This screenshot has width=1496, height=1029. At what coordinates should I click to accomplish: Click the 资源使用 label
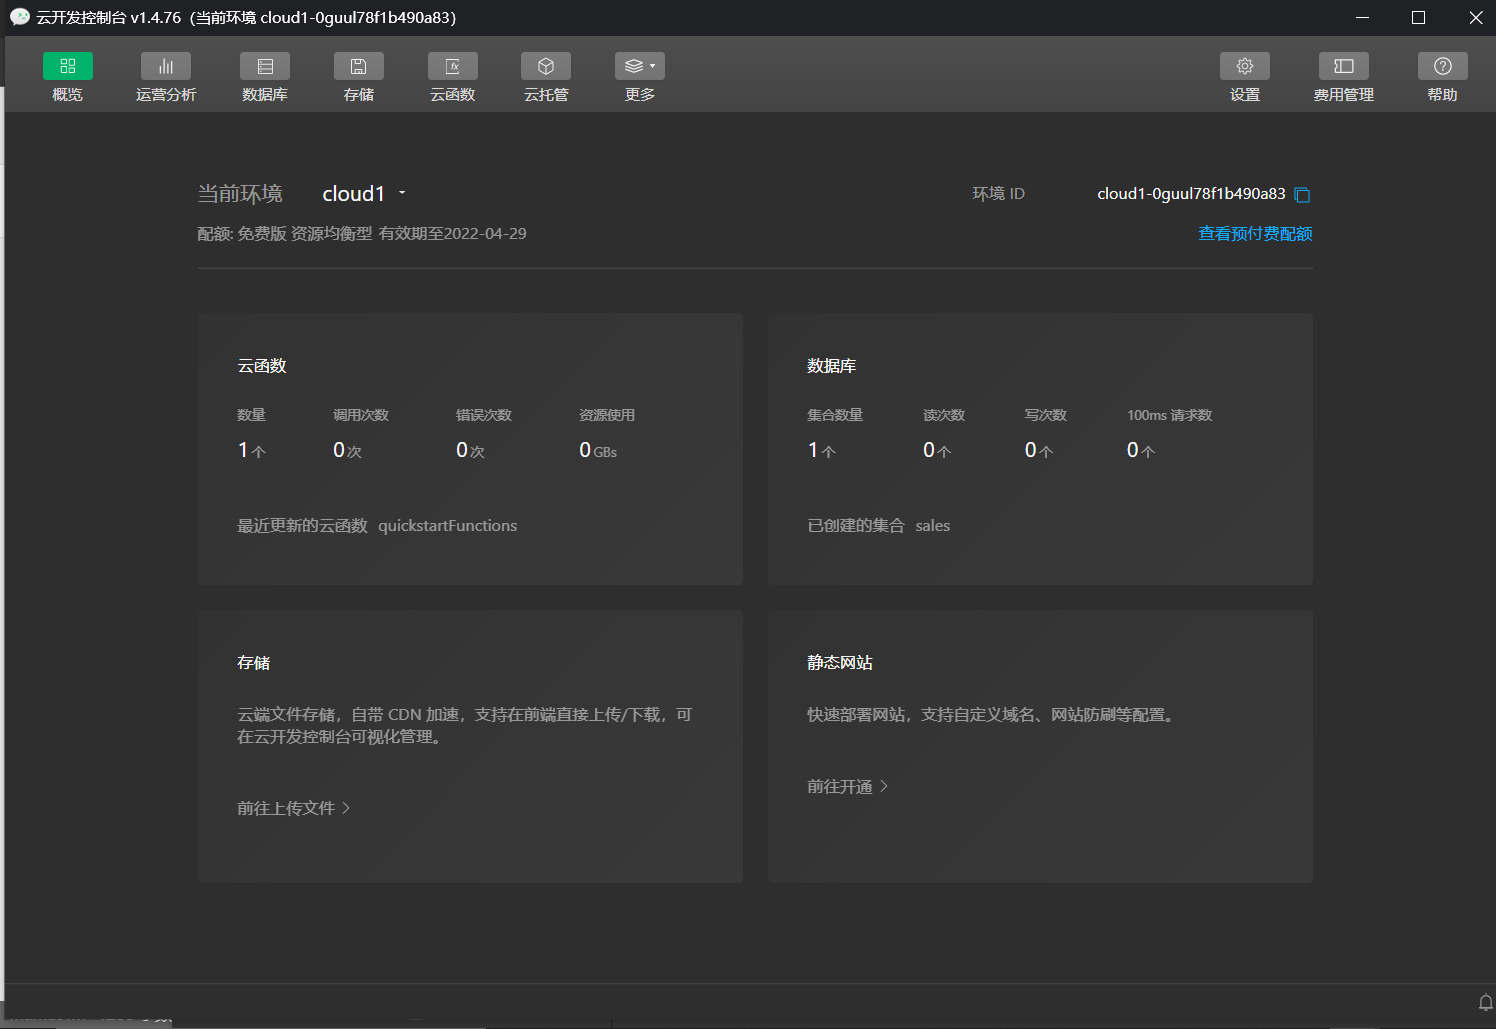pos(607,415)
